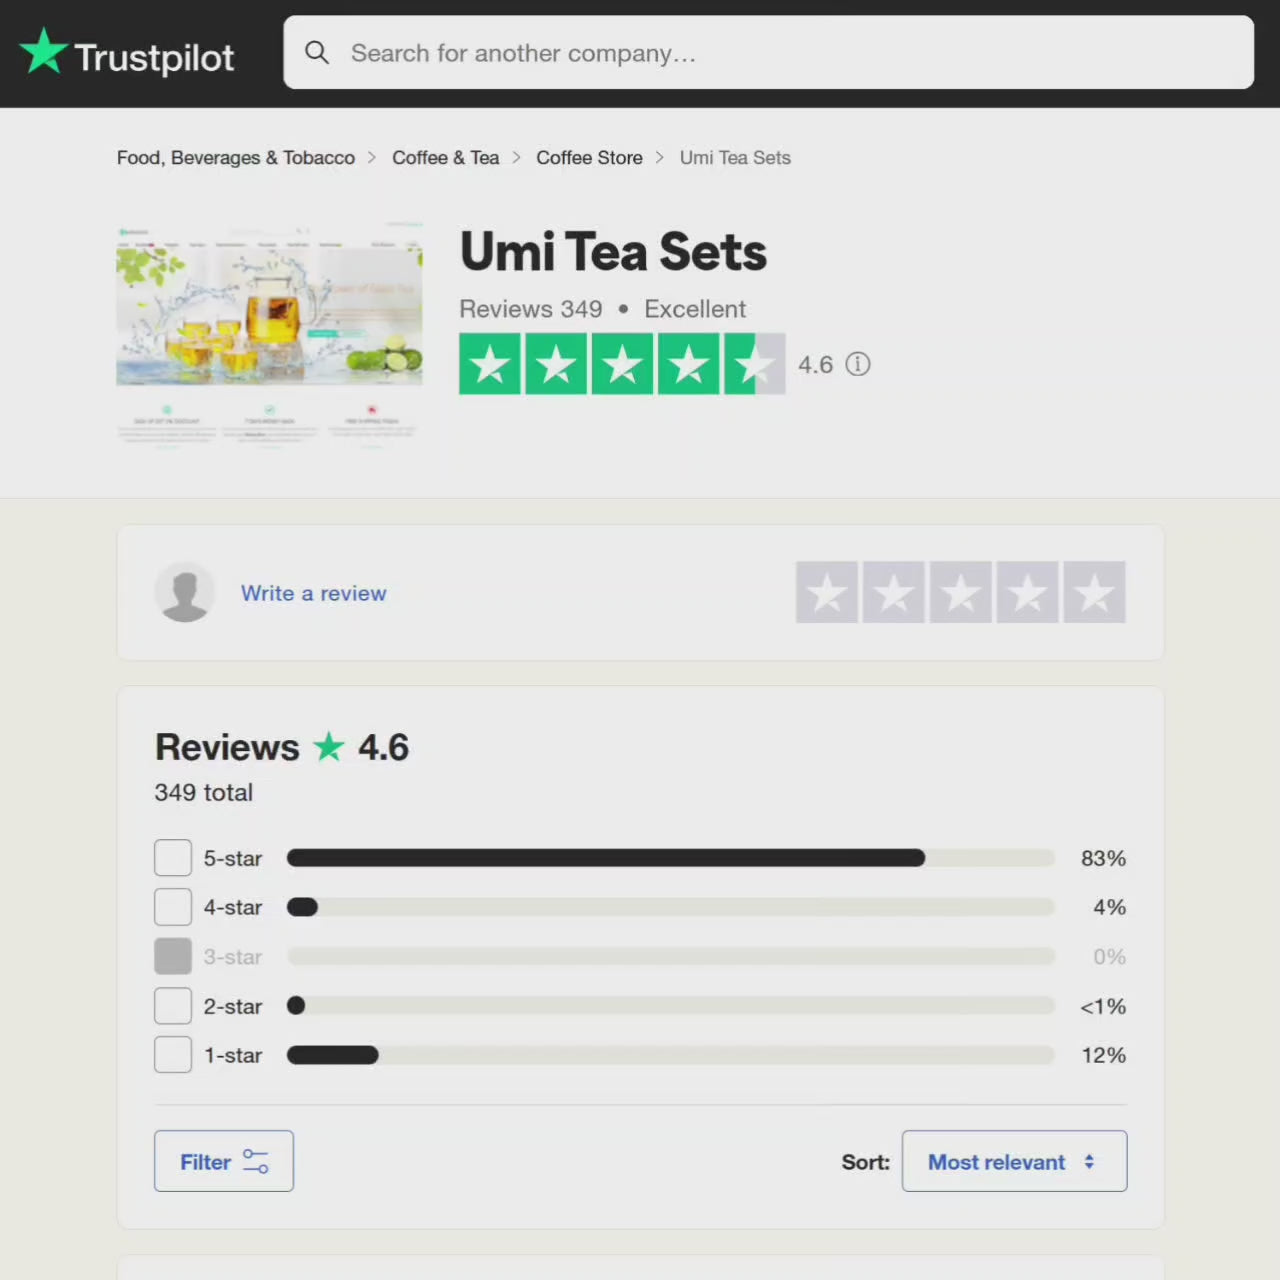Open the Most relevant sort dropdown
This screenshot has height=1280, width=1280.
click(1014, 1161)
